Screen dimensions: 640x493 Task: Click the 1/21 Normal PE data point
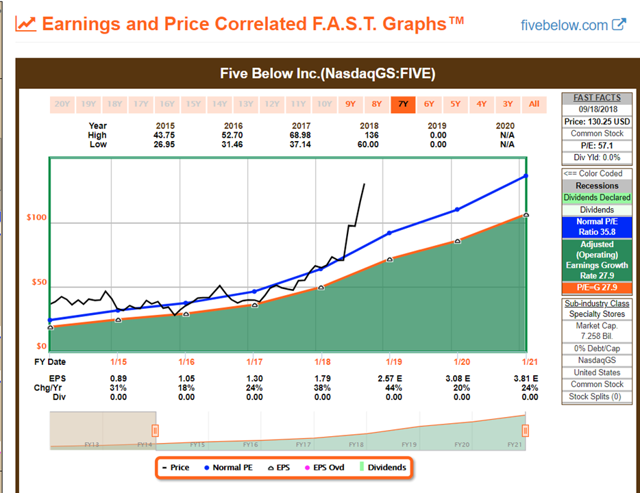click(x=526, y=176)
